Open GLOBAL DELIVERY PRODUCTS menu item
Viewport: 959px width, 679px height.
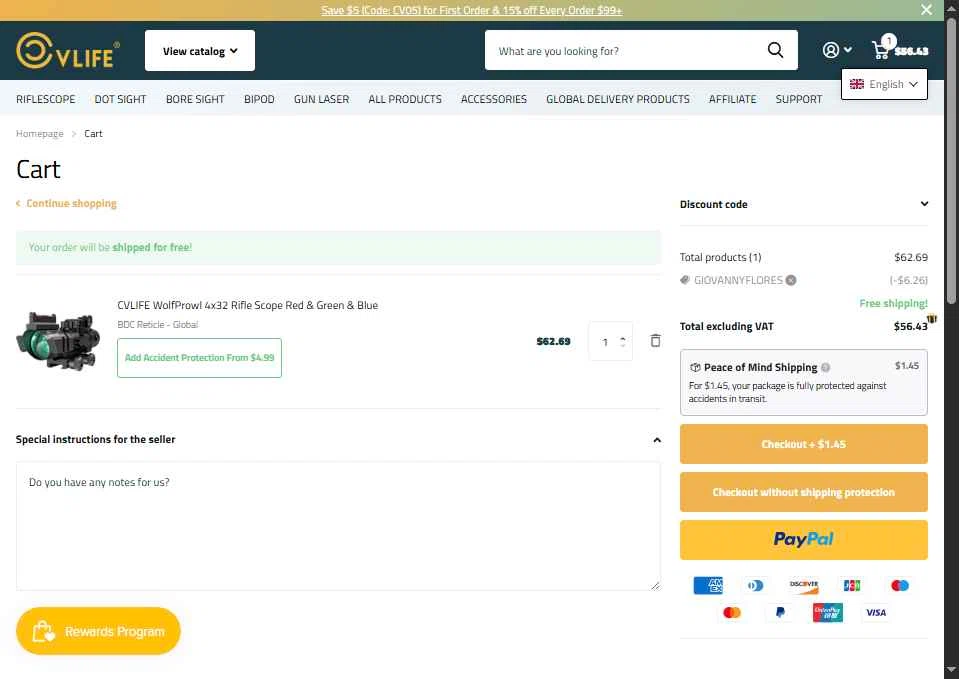tap(618, 99)
